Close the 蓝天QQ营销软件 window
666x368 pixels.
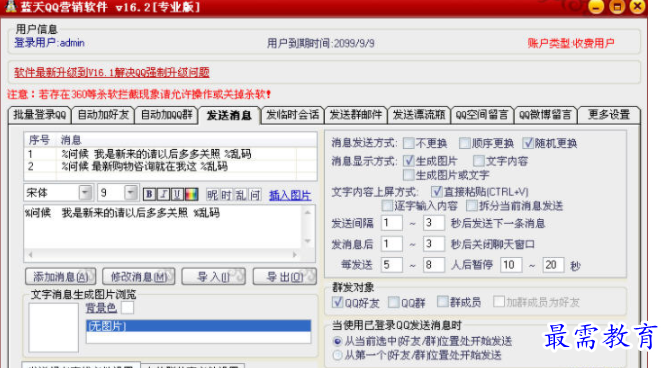pyautogui.click(x=637, y=6)
